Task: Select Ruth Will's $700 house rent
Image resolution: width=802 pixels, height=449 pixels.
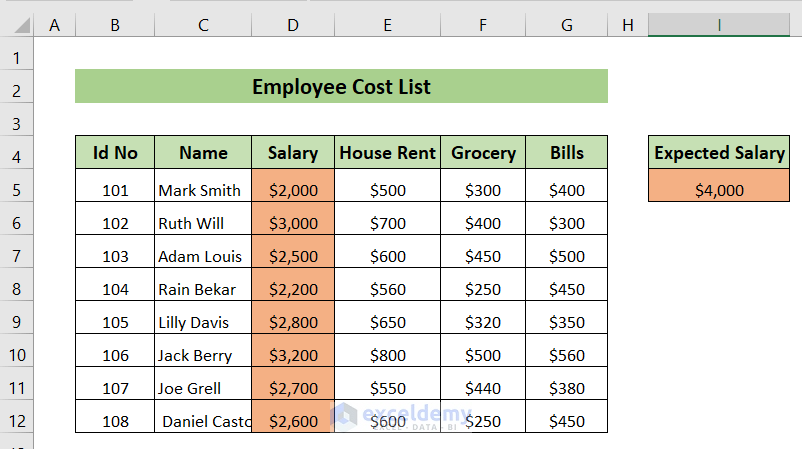Action: click(x=387, y=223)
